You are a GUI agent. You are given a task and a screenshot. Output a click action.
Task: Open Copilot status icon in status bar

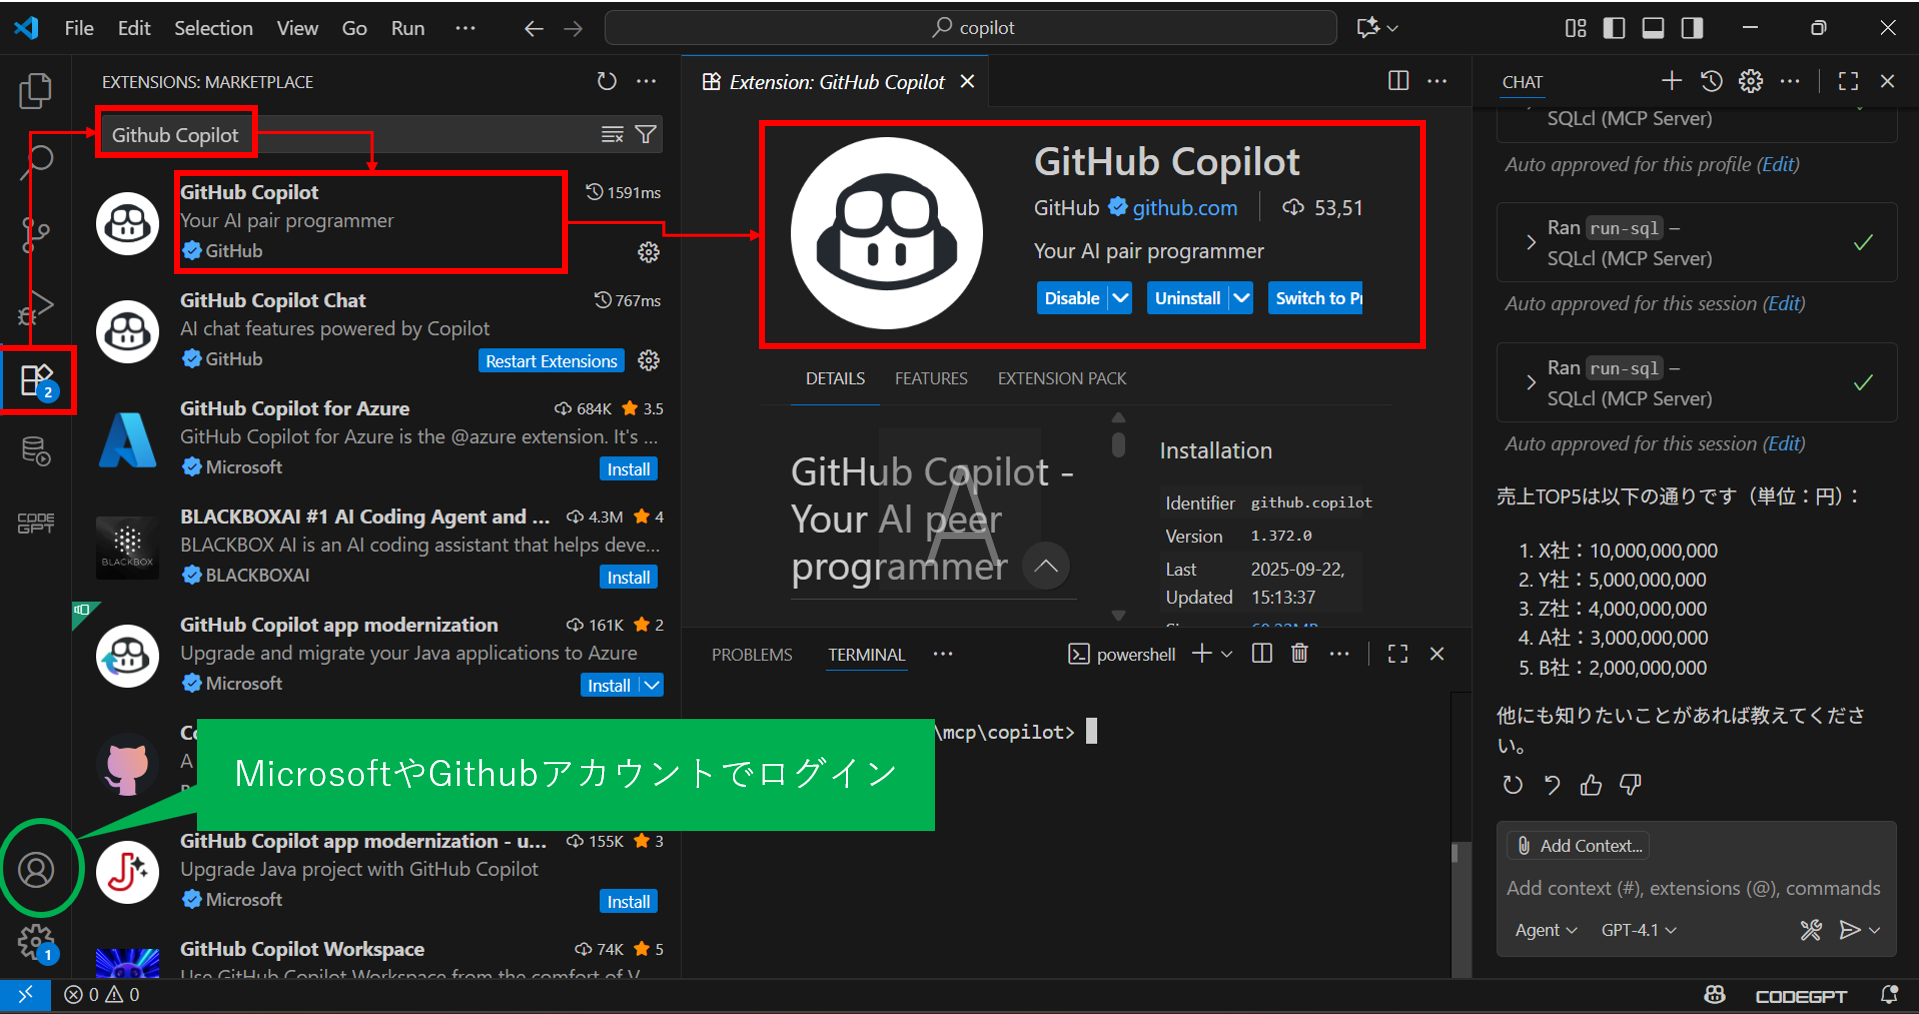click(1715, 995)
